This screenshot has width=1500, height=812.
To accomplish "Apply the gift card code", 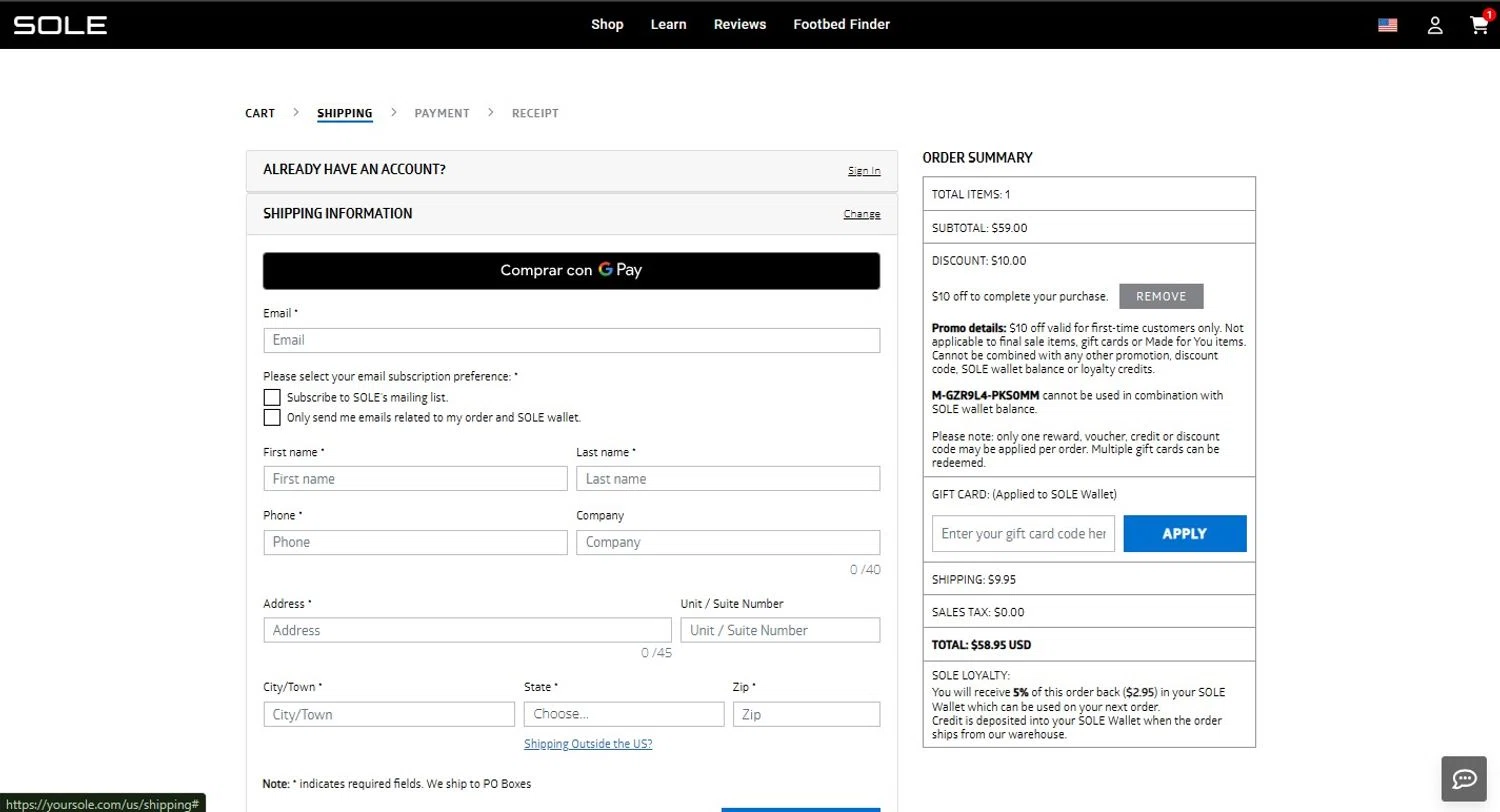I will tap(1185, 534).
